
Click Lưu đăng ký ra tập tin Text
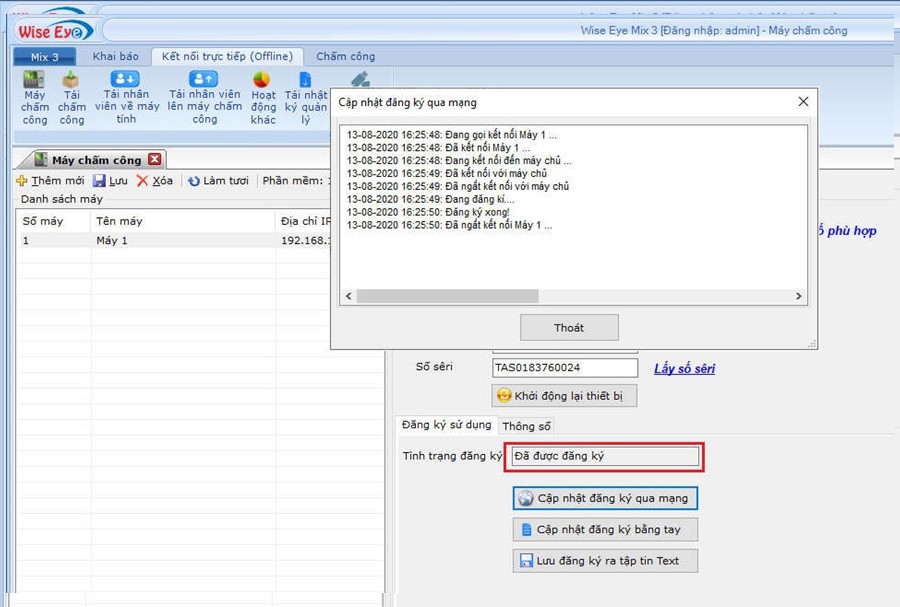click(605, 561)
